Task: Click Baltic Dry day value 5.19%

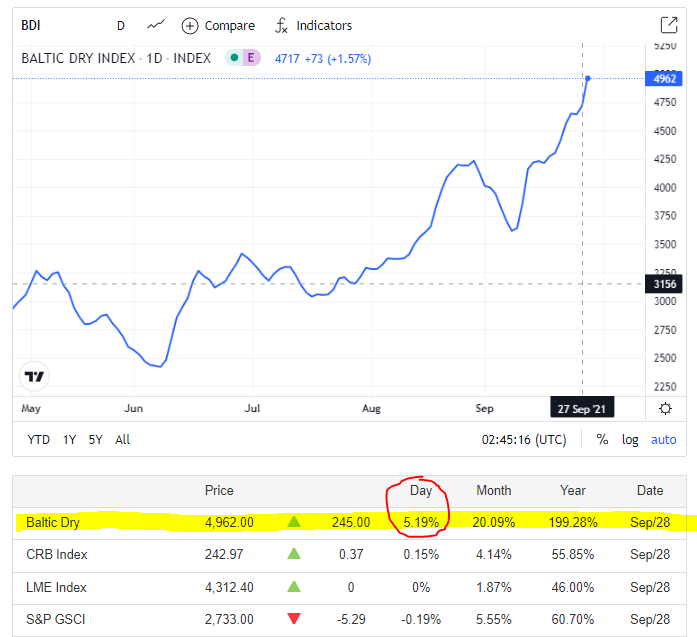Action: tap(421, 522)
